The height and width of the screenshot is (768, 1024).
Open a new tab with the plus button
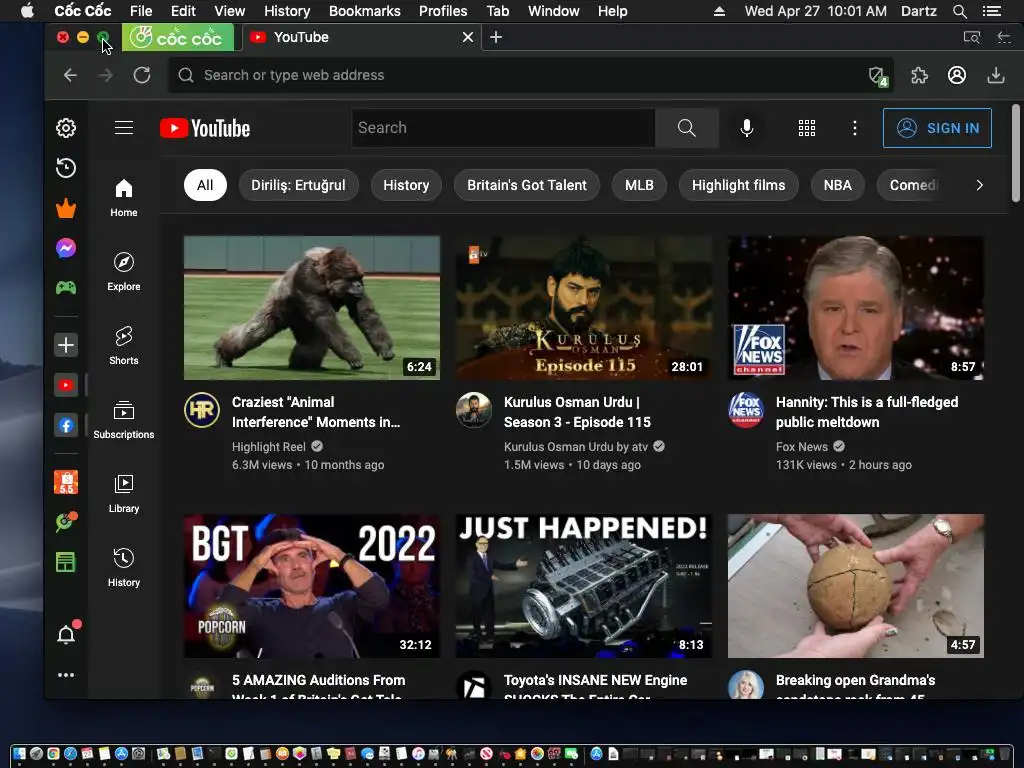496,37
